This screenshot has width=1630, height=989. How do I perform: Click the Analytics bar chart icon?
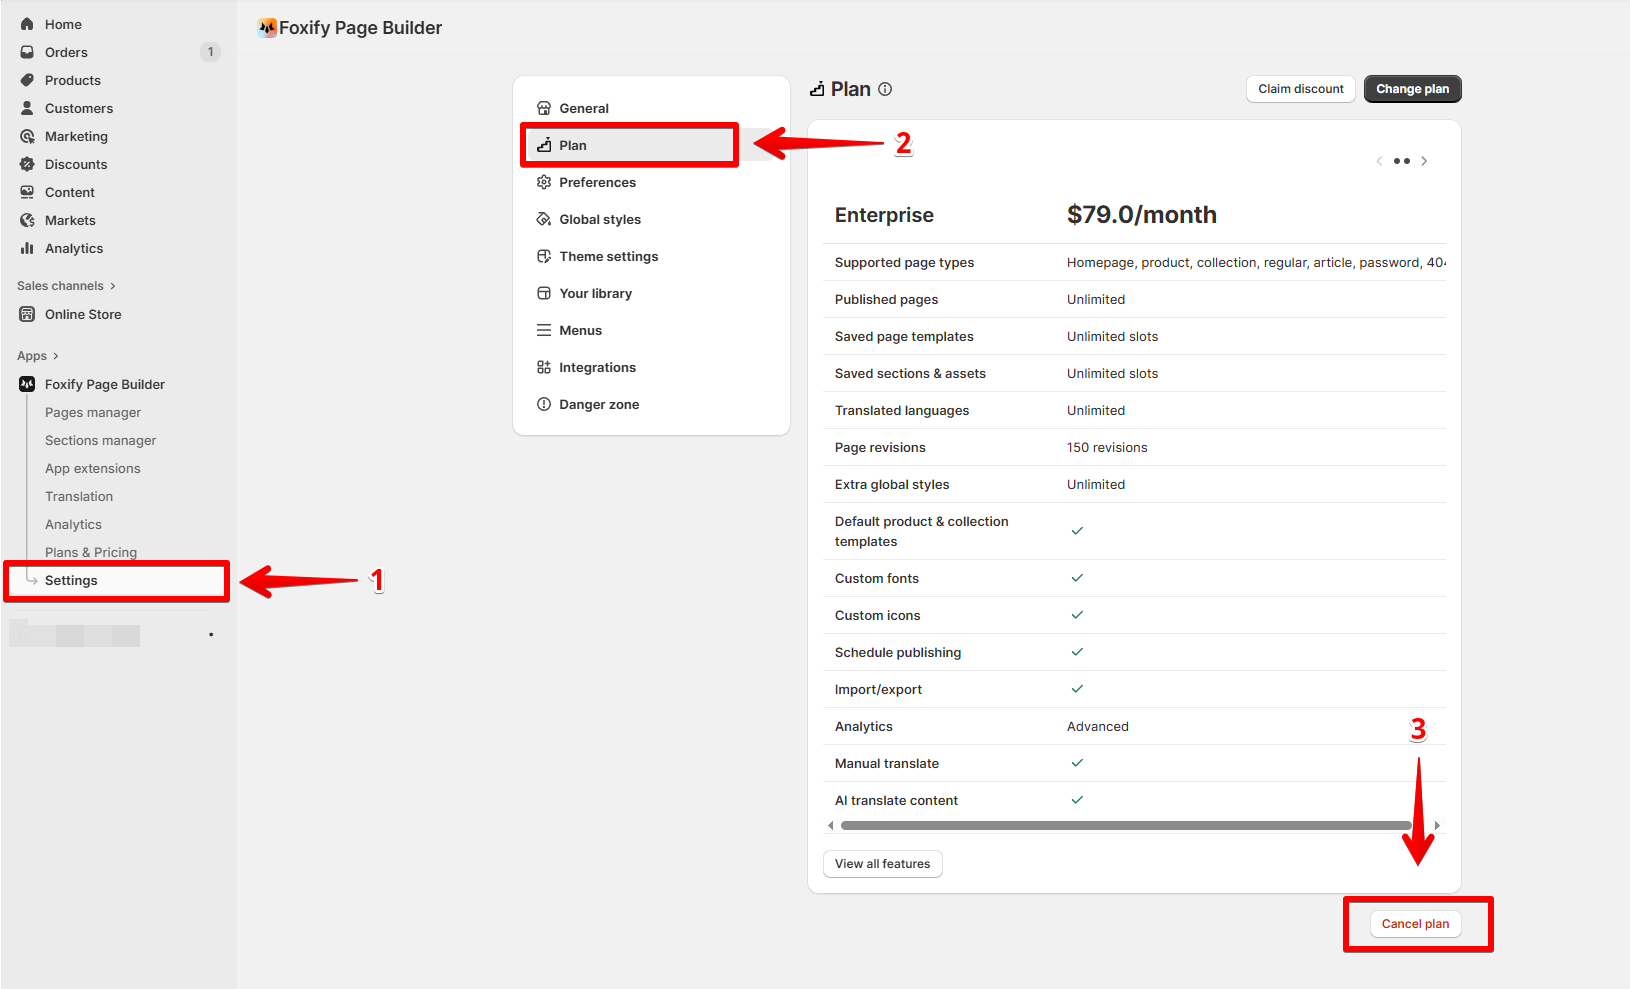[x=27, y=248]
